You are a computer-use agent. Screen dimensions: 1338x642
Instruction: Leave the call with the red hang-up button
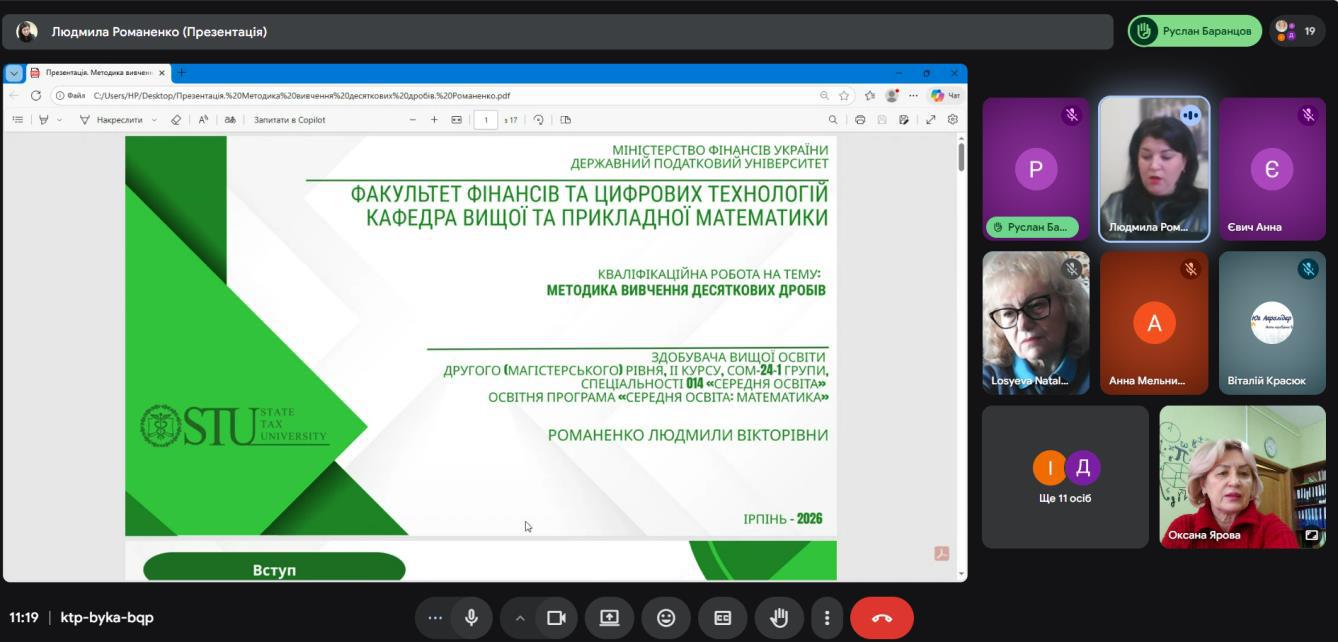click(881, 618)
